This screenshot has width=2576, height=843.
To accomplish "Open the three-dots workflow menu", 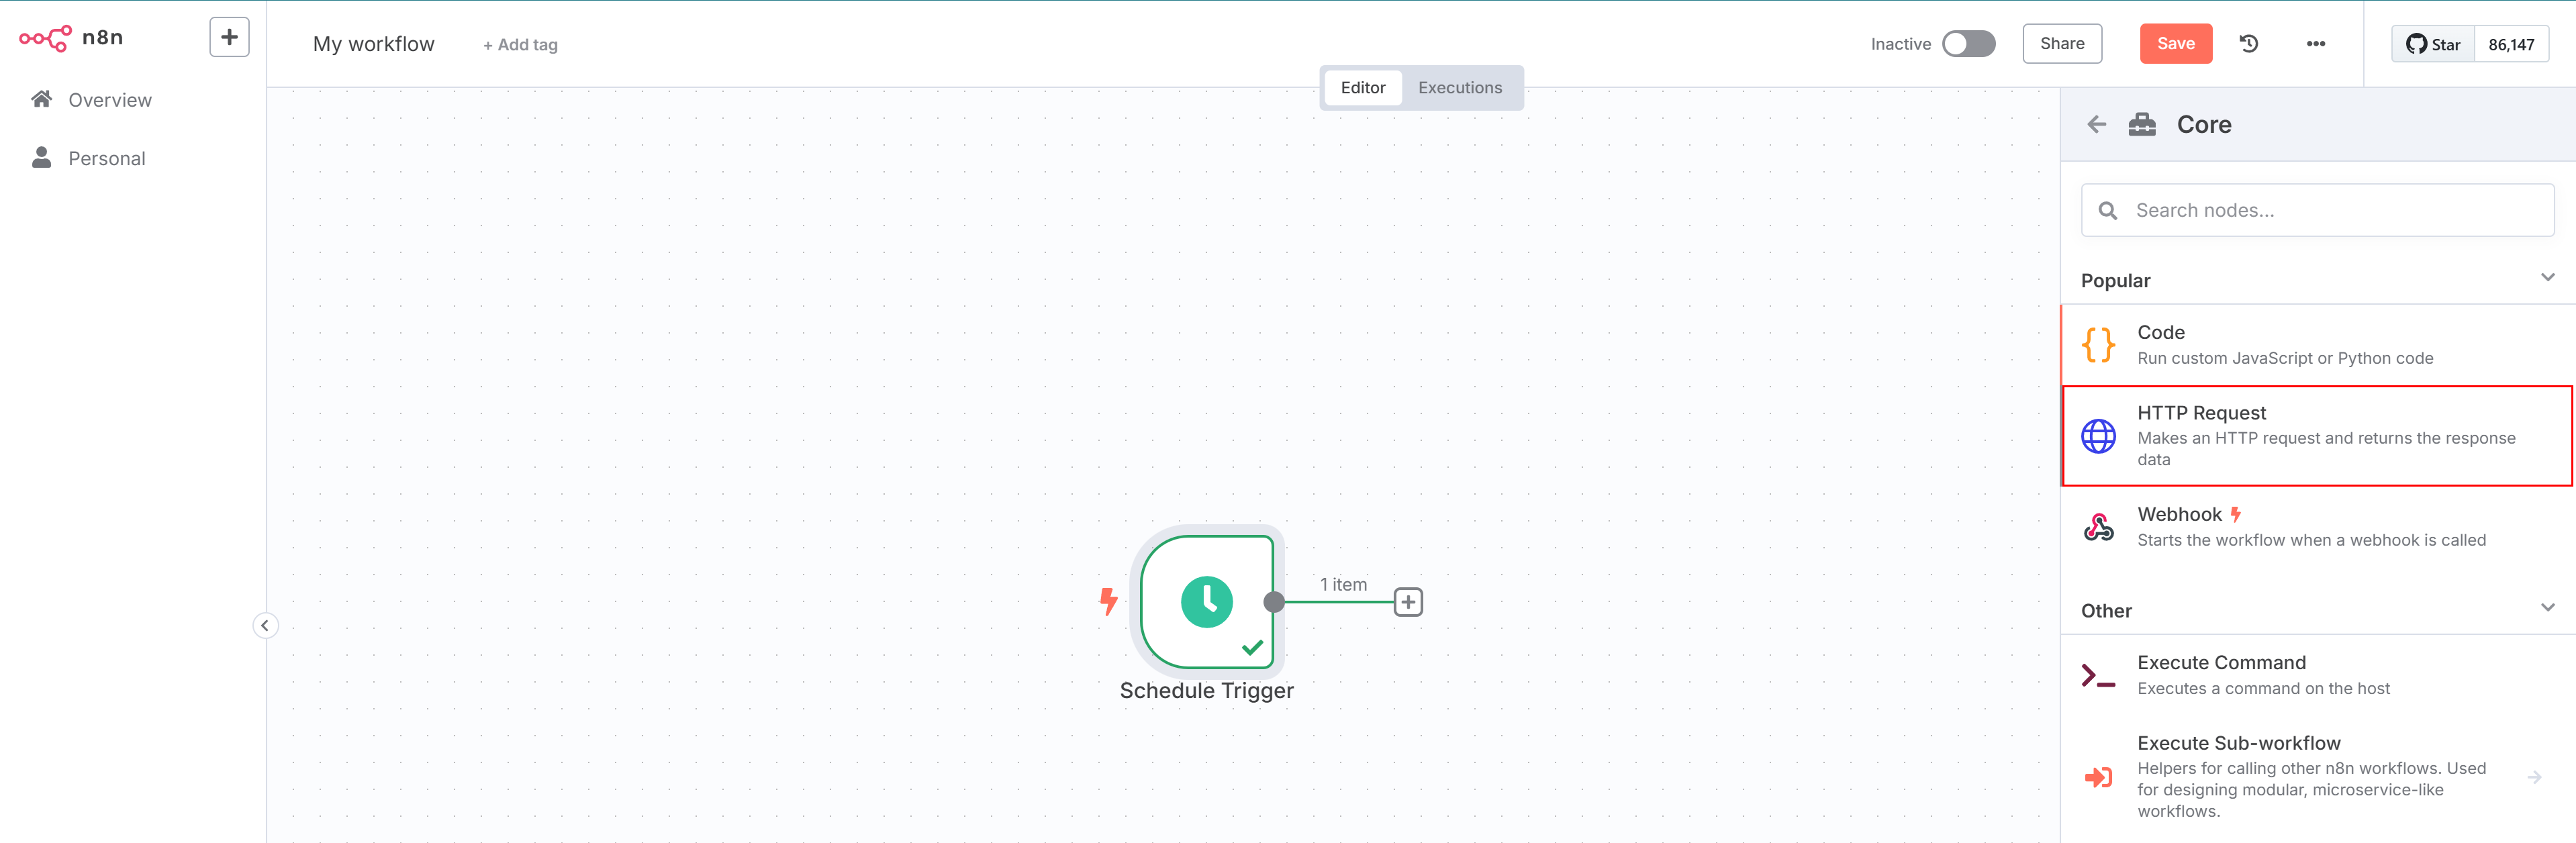I will pos(2315,44).
